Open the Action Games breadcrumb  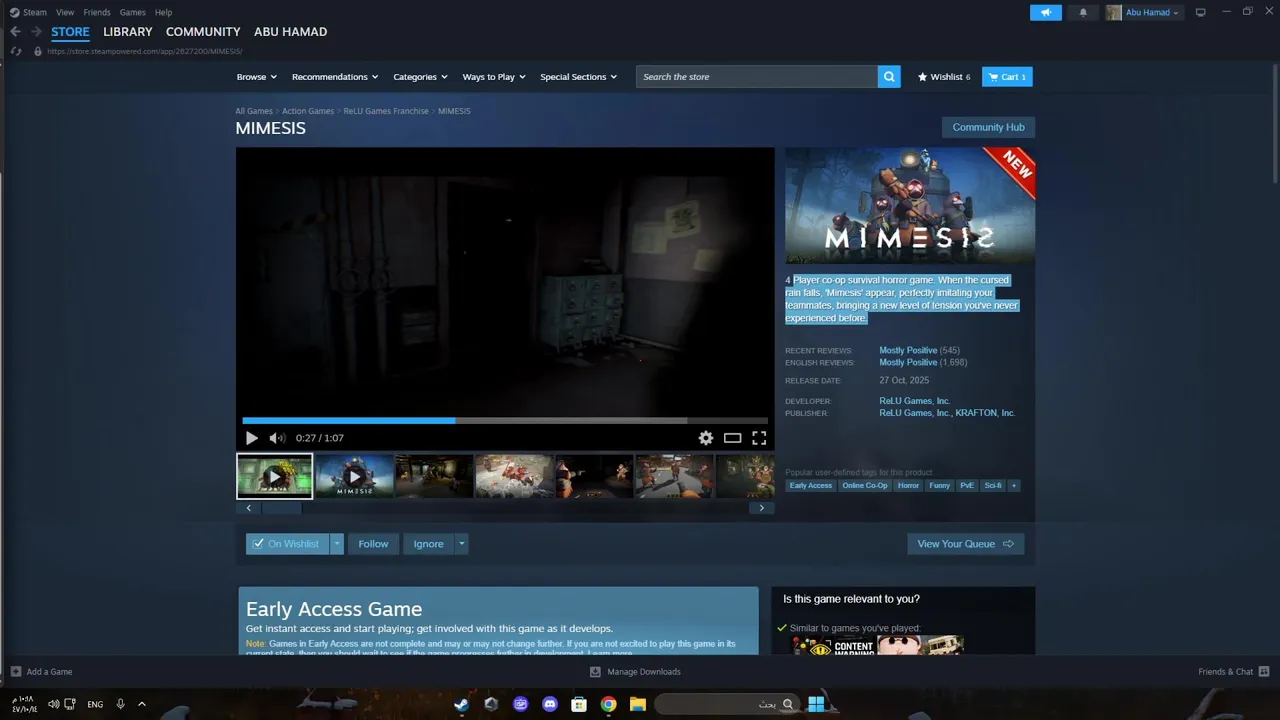(308, 111)
